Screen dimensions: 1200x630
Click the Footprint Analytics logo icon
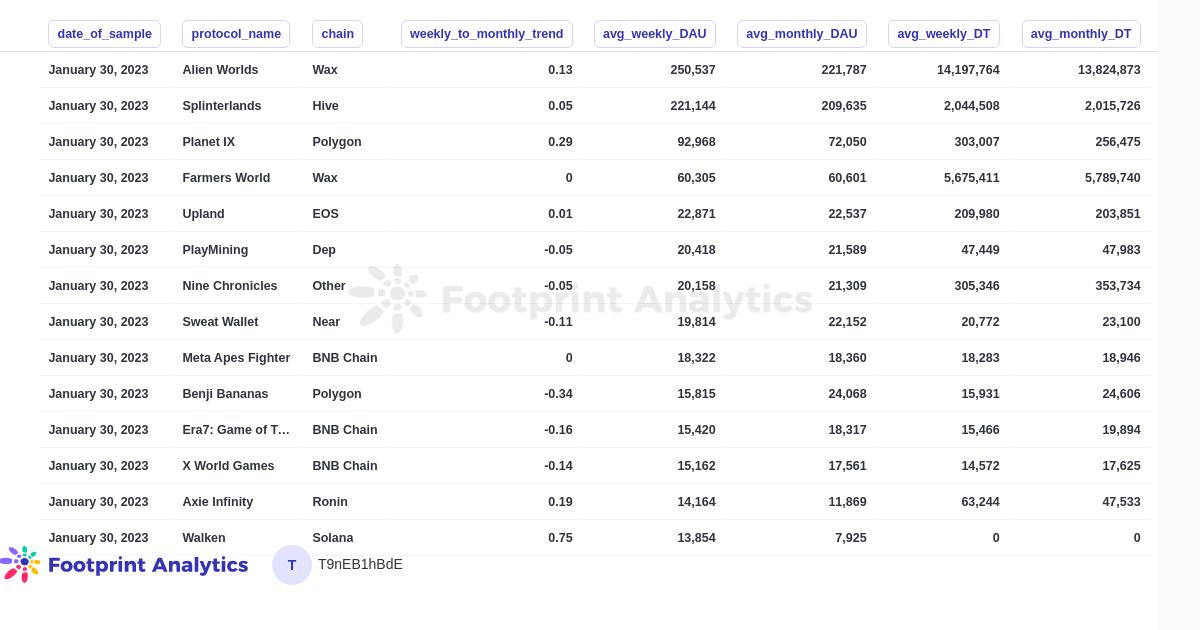(21, 564)
